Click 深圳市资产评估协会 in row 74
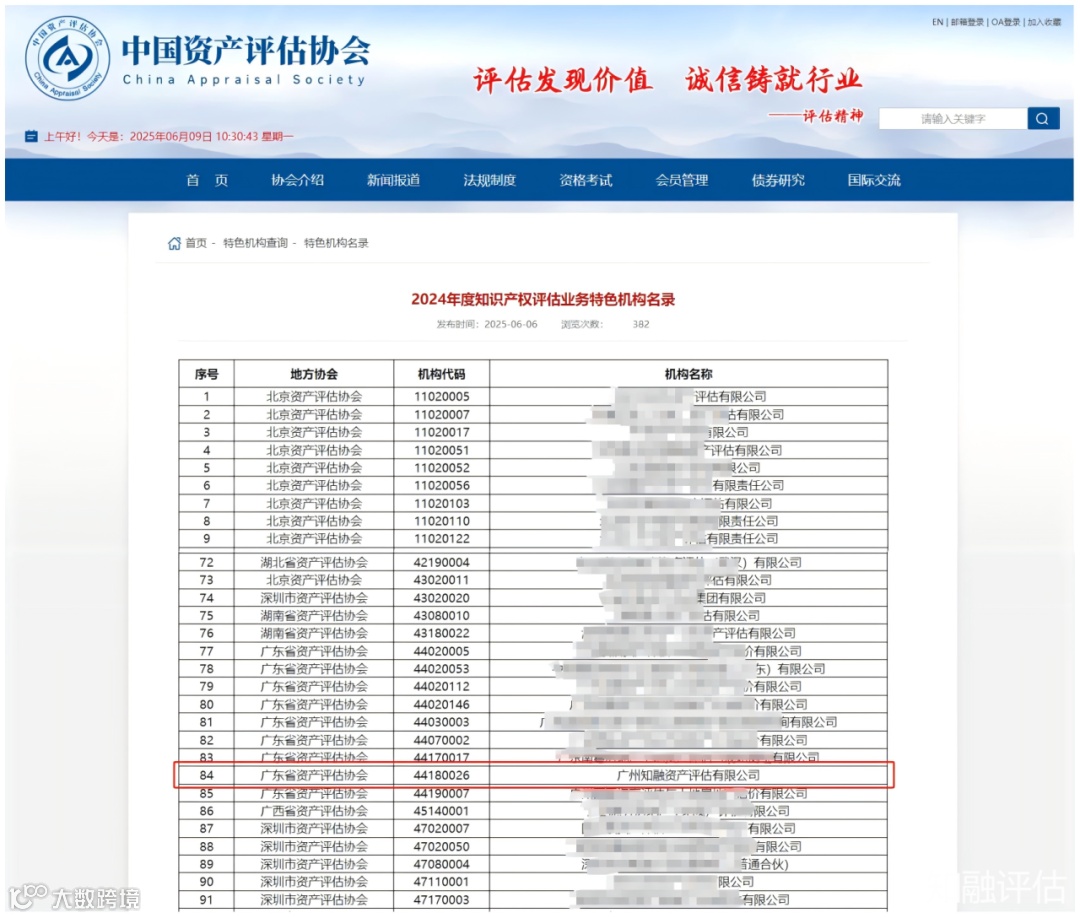1080x918 pixels. coord(314,598)
